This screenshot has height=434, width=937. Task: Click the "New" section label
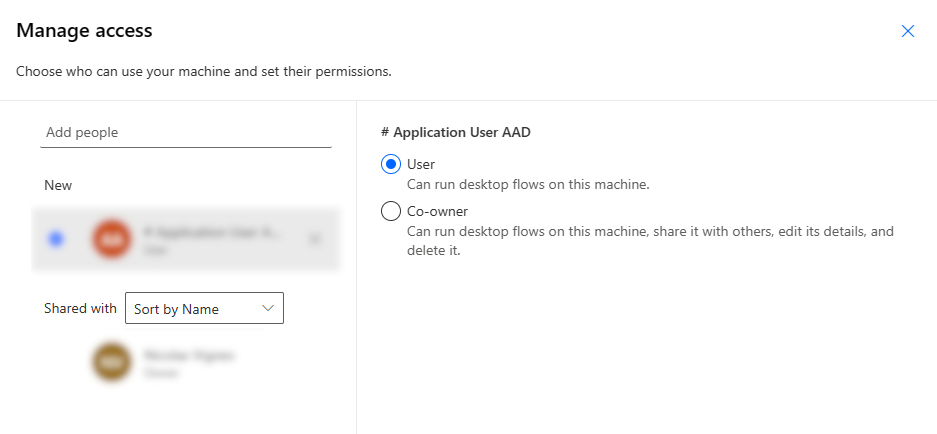58,185
